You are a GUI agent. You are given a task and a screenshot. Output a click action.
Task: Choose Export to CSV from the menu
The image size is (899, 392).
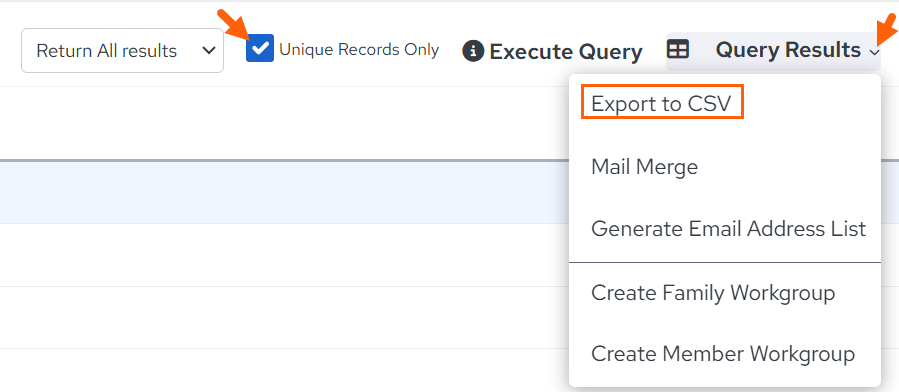(662, 104)
